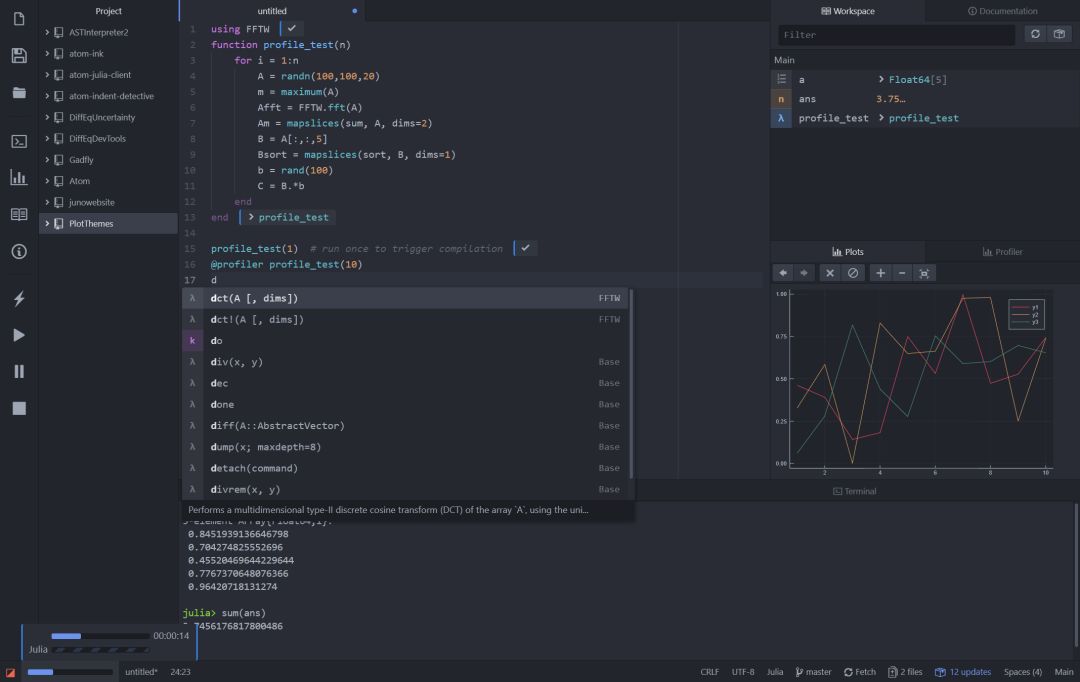This screenshot has width=1080, height=682.
Task: Expand the DiffEqDevTools folder
Action: pos(47,138)
